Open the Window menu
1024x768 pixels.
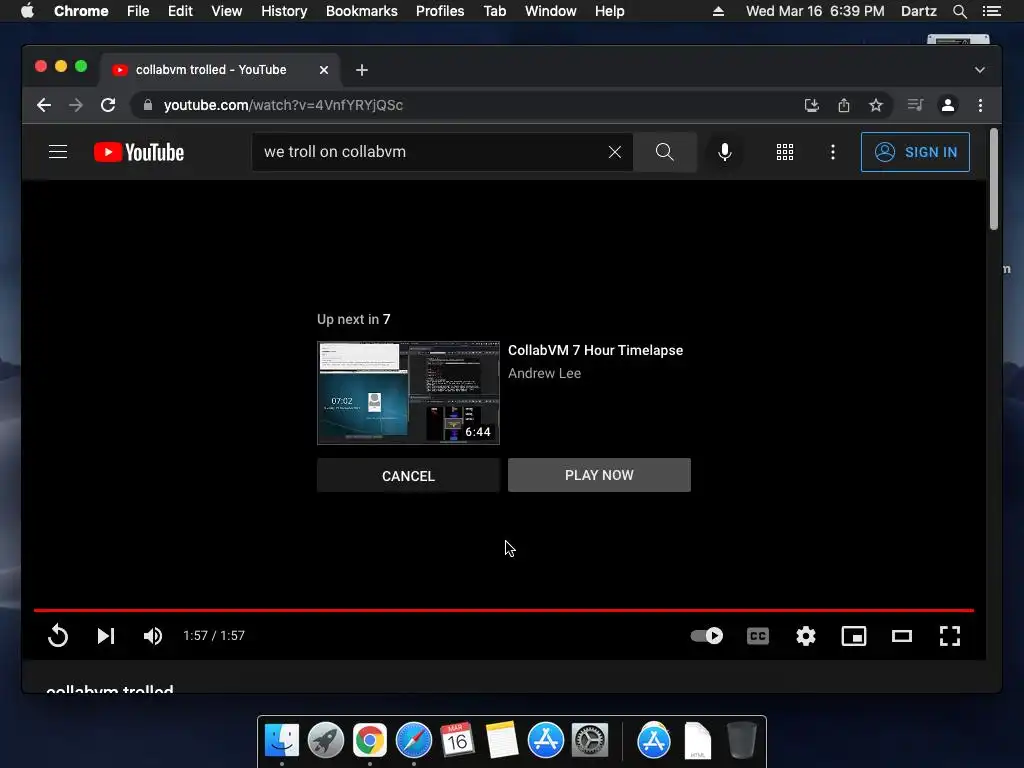[551, 11]
